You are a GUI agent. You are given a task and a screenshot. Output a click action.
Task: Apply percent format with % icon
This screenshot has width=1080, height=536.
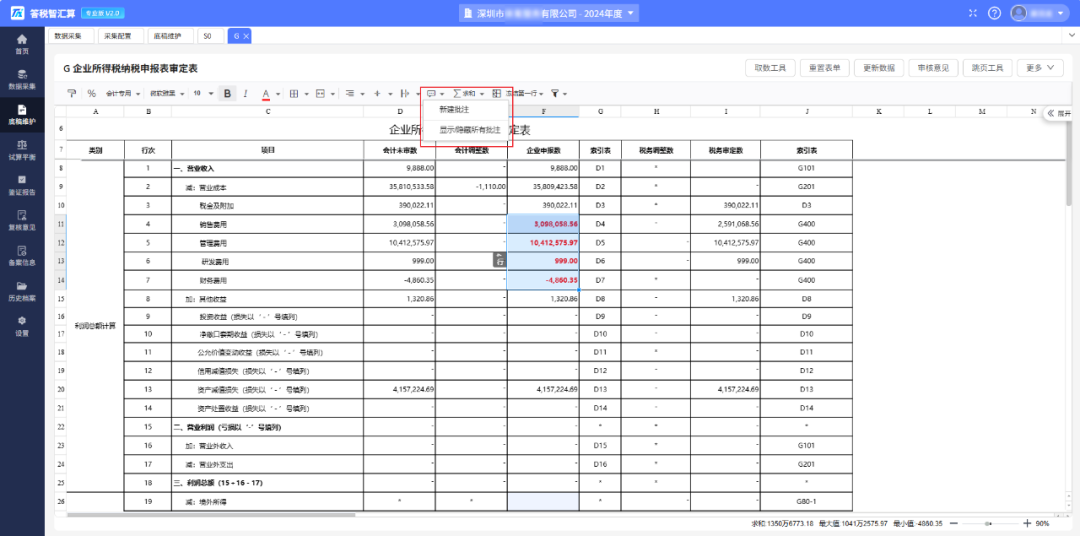92,94
